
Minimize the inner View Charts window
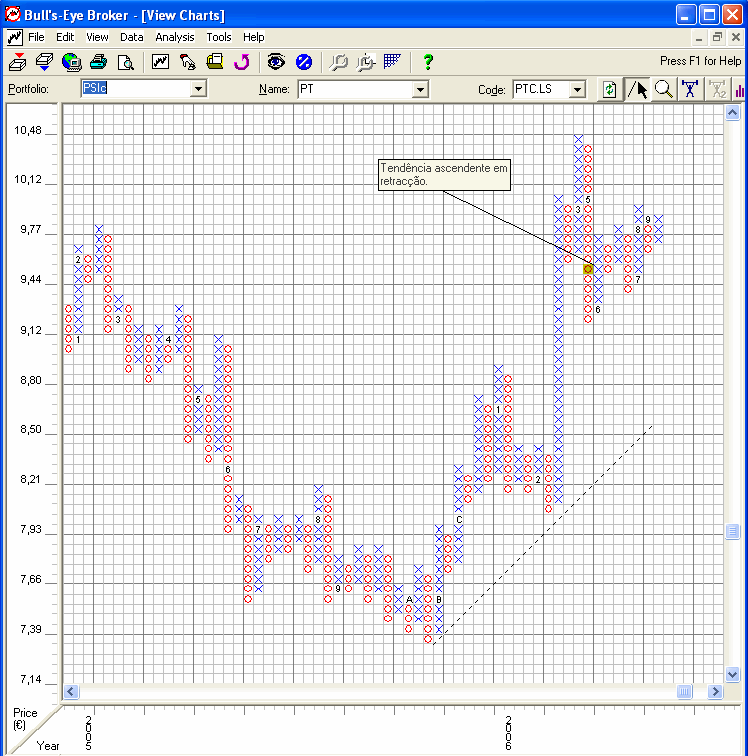click(x=698, y=37)
